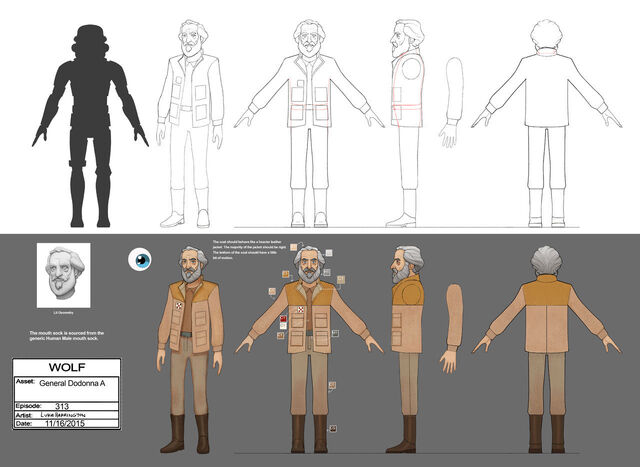Click the WOLF title in the info box
This screenshot has width=640, height=467.
67,367
